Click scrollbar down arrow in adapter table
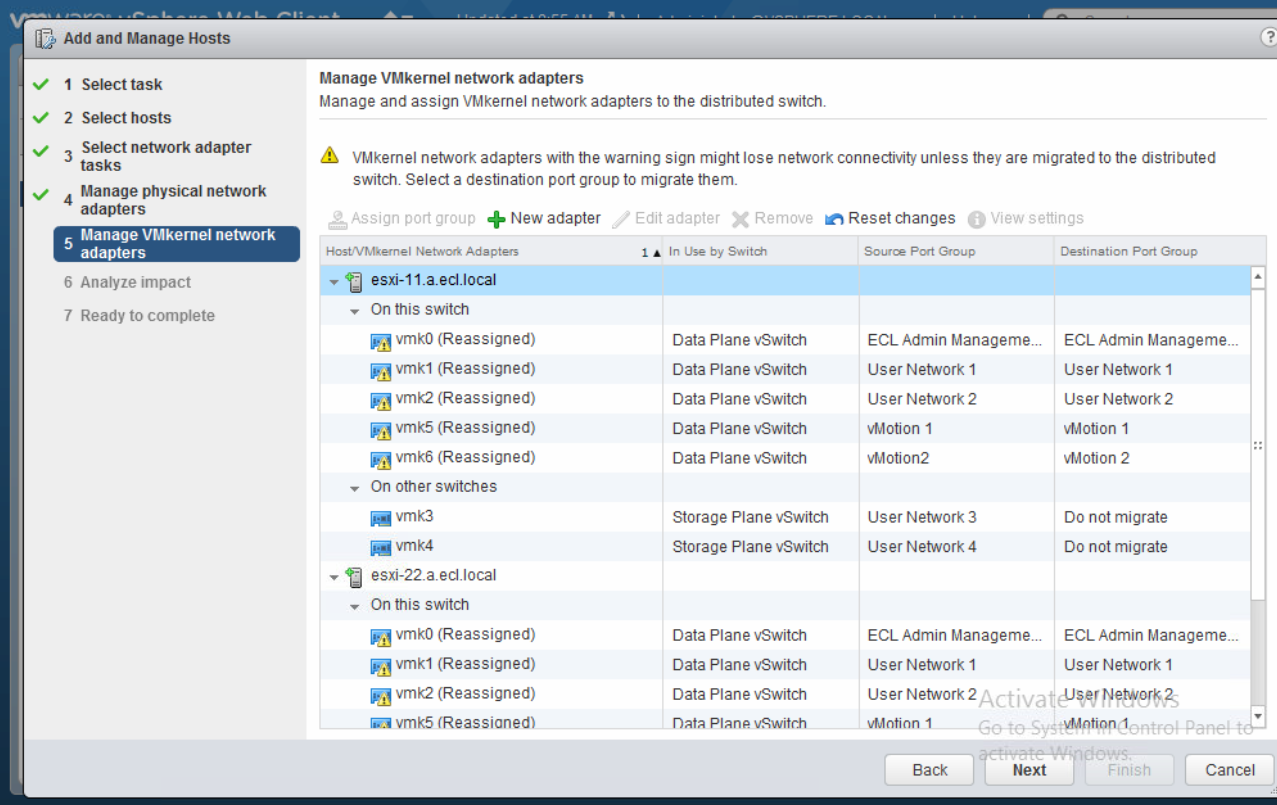Image resolution: width=1277 pixels, height=805 pixels. point(1258,717)
